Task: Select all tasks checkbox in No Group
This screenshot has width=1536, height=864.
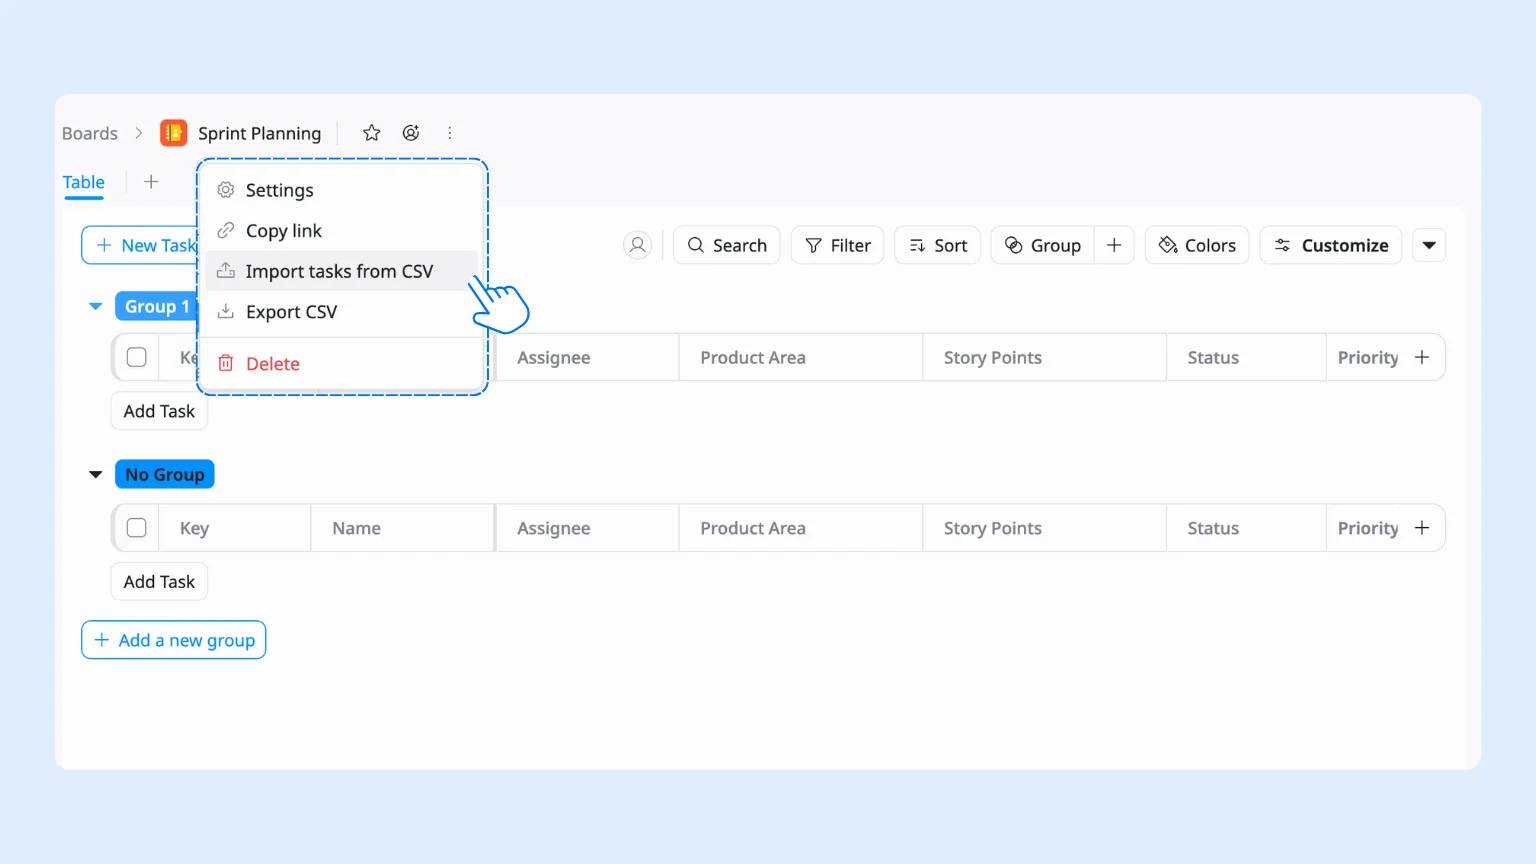Action: (x=137, y=528)
